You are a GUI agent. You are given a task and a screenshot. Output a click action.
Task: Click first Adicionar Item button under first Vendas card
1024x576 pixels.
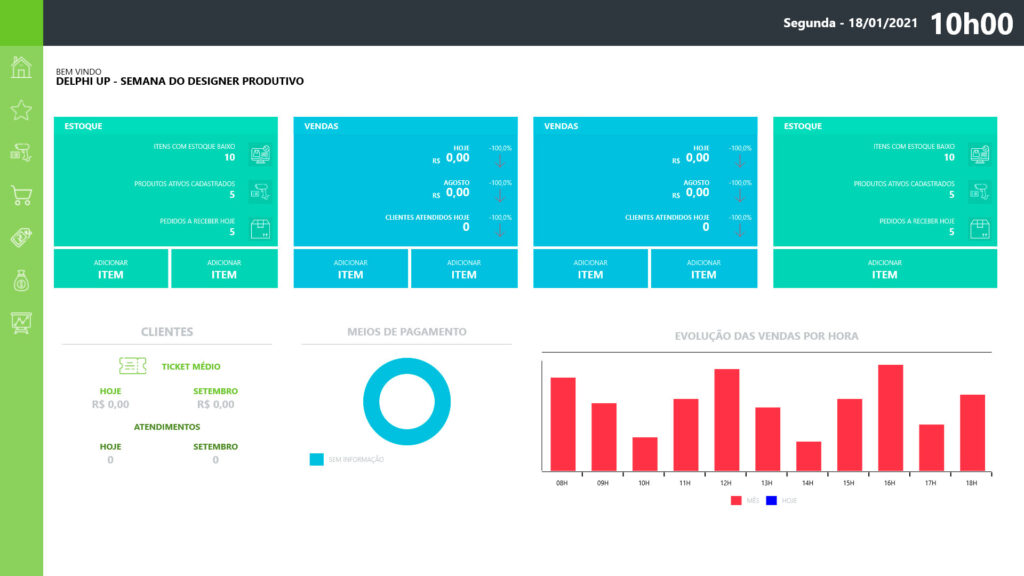[x=350, y=269]
